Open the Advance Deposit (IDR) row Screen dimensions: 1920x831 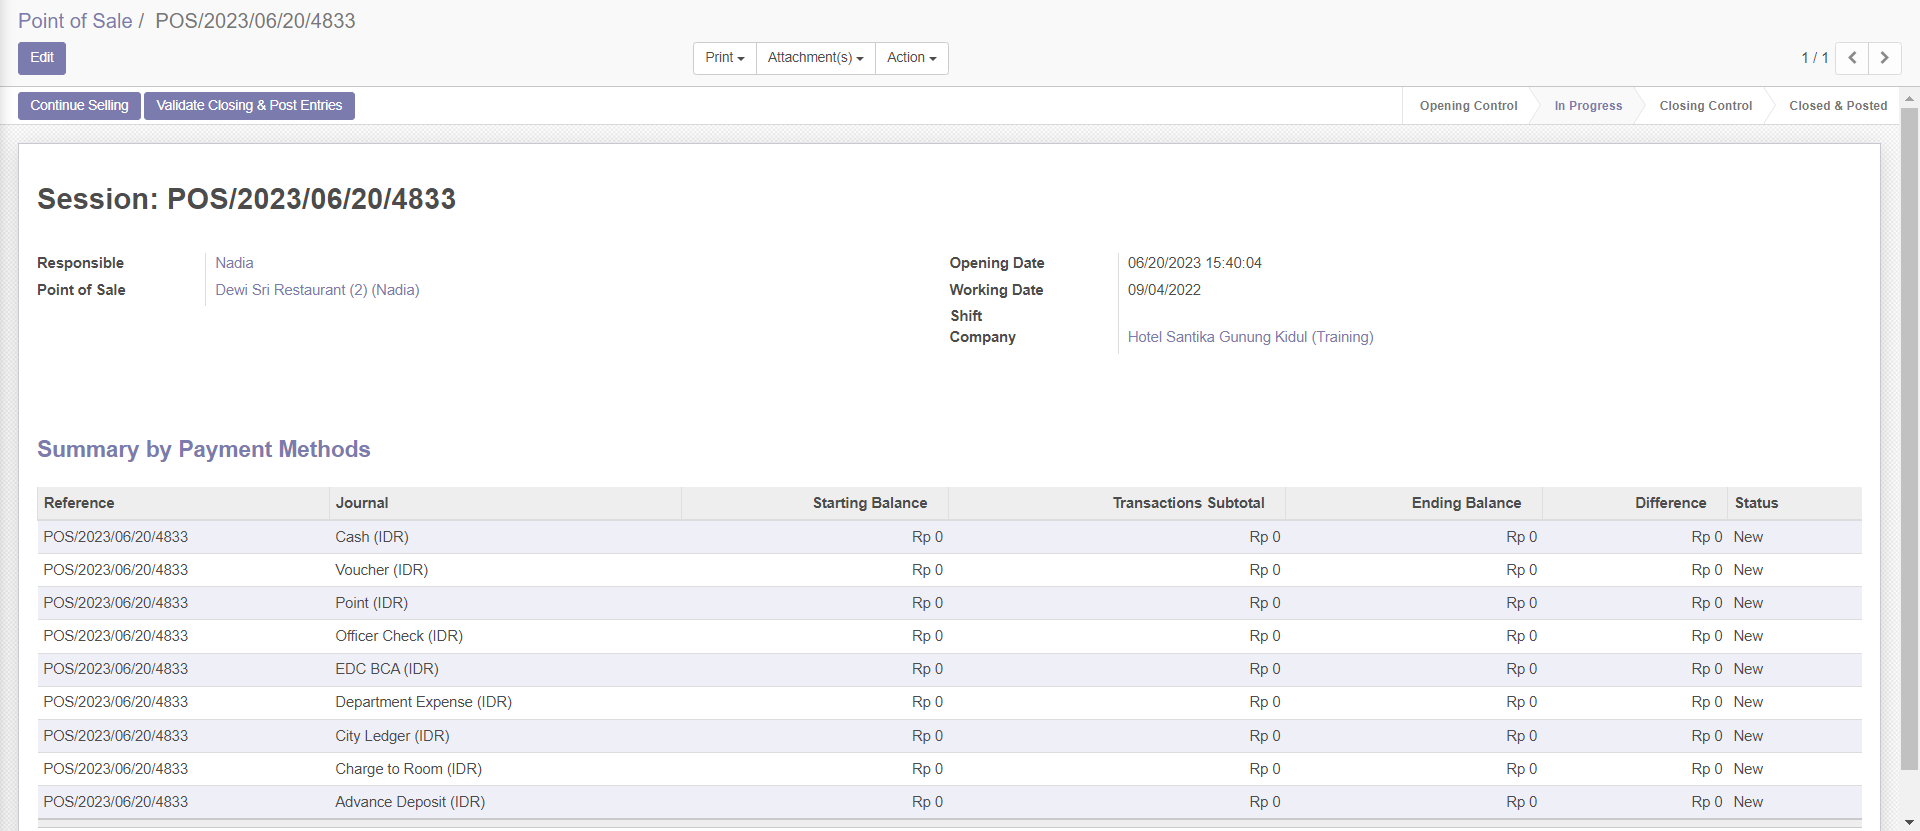(949, 802)
